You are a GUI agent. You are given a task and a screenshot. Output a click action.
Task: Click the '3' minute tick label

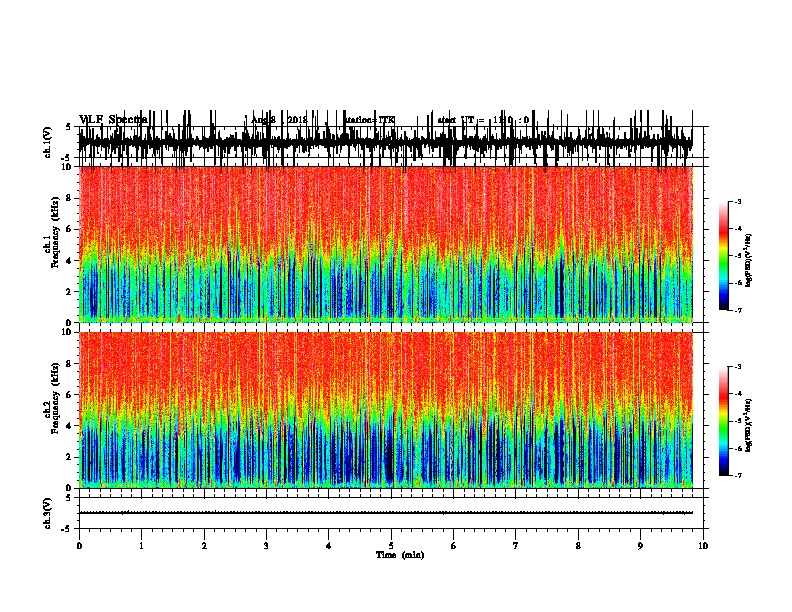[x=266, y=546]
